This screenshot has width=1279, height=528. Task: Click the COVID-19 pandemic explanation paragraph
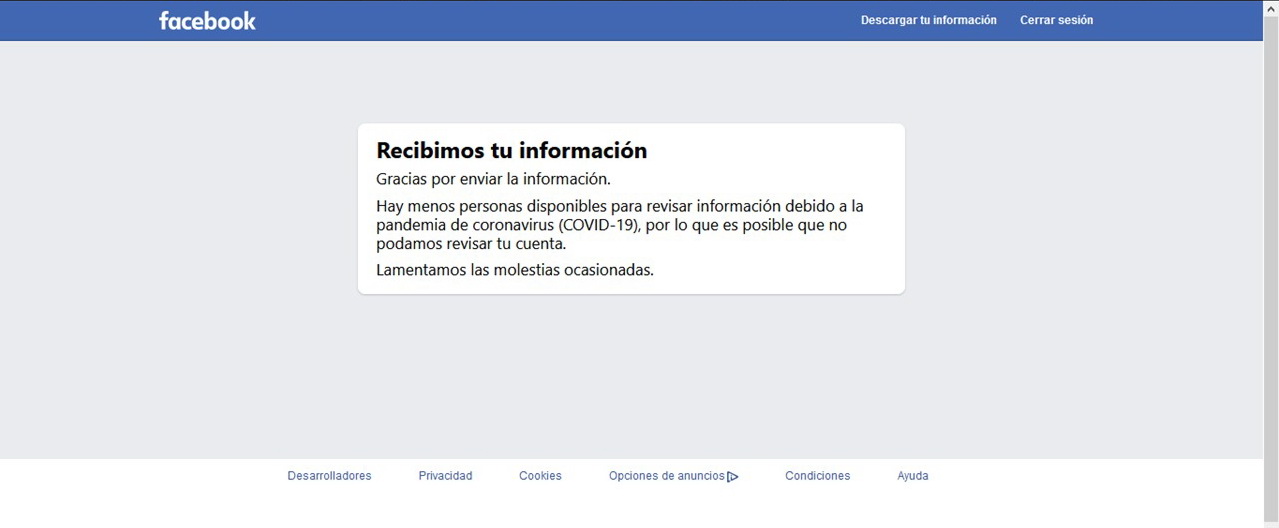click(x=620, y=224)
